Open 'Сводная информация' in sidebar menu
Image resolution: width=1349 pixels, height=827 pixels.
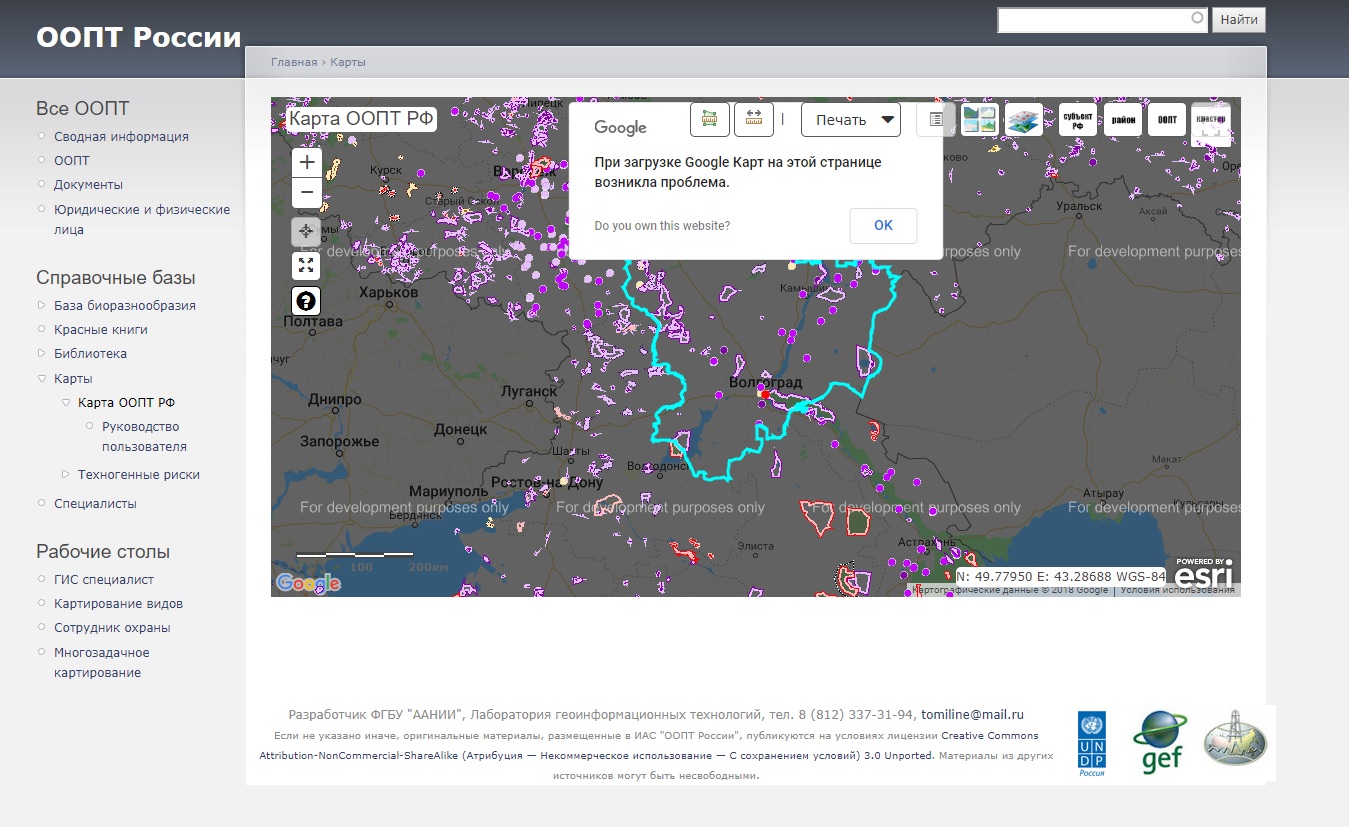121,137
